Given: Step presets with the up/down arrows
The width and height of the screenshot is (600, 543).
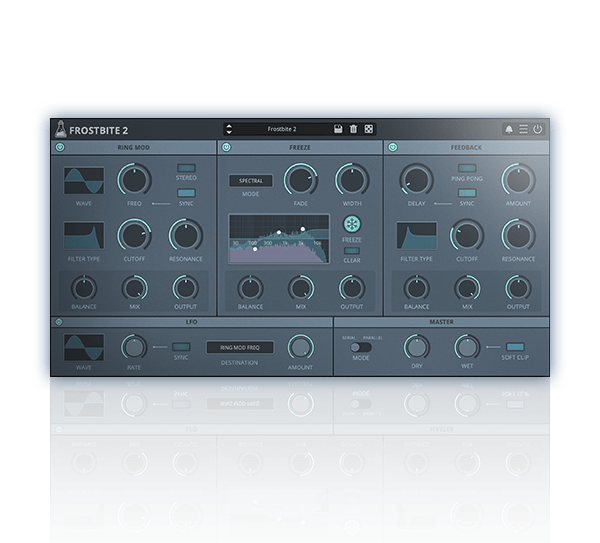Looking at the screenshot, I should [x=229, y=129].
